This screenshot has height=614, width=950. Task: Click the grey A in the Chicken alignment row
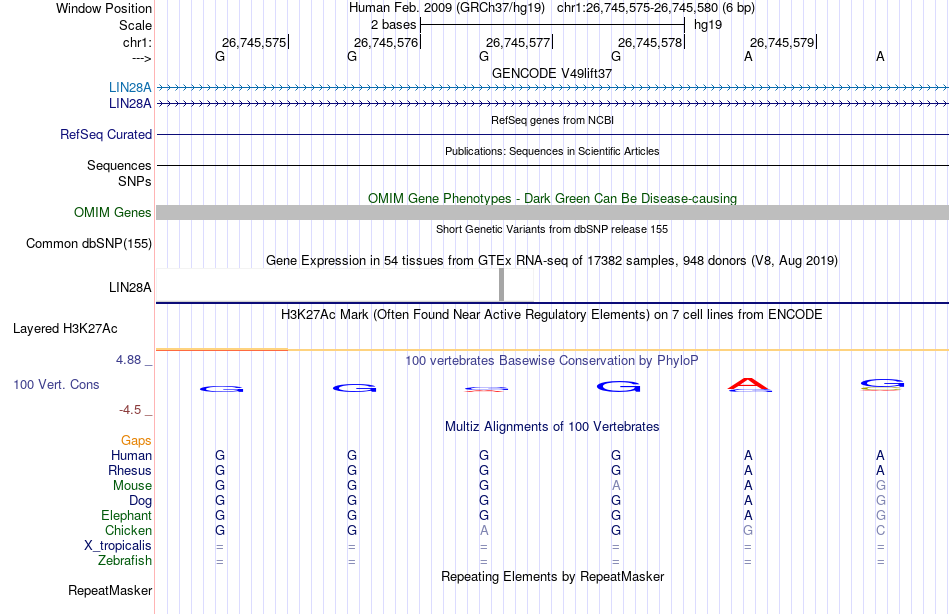[x=483, y=530]
